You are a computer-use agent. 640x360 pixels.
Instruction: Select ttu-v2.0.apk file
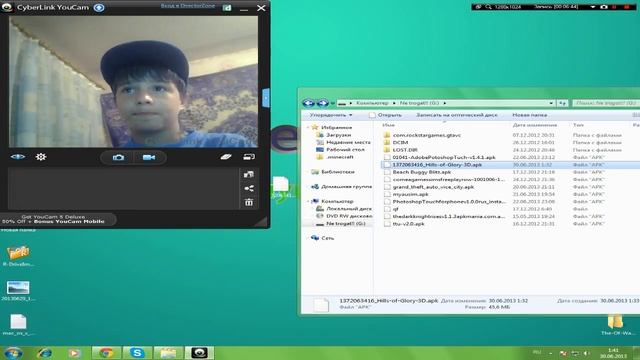[408, 224]
